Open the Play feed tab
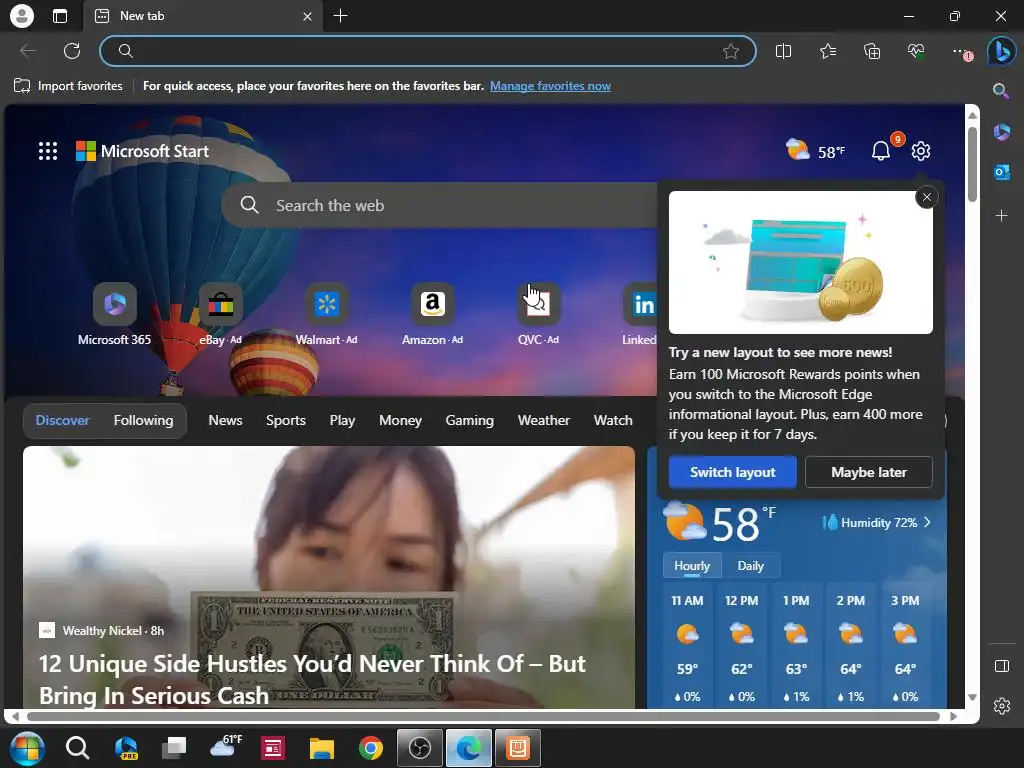 (342, 420)
